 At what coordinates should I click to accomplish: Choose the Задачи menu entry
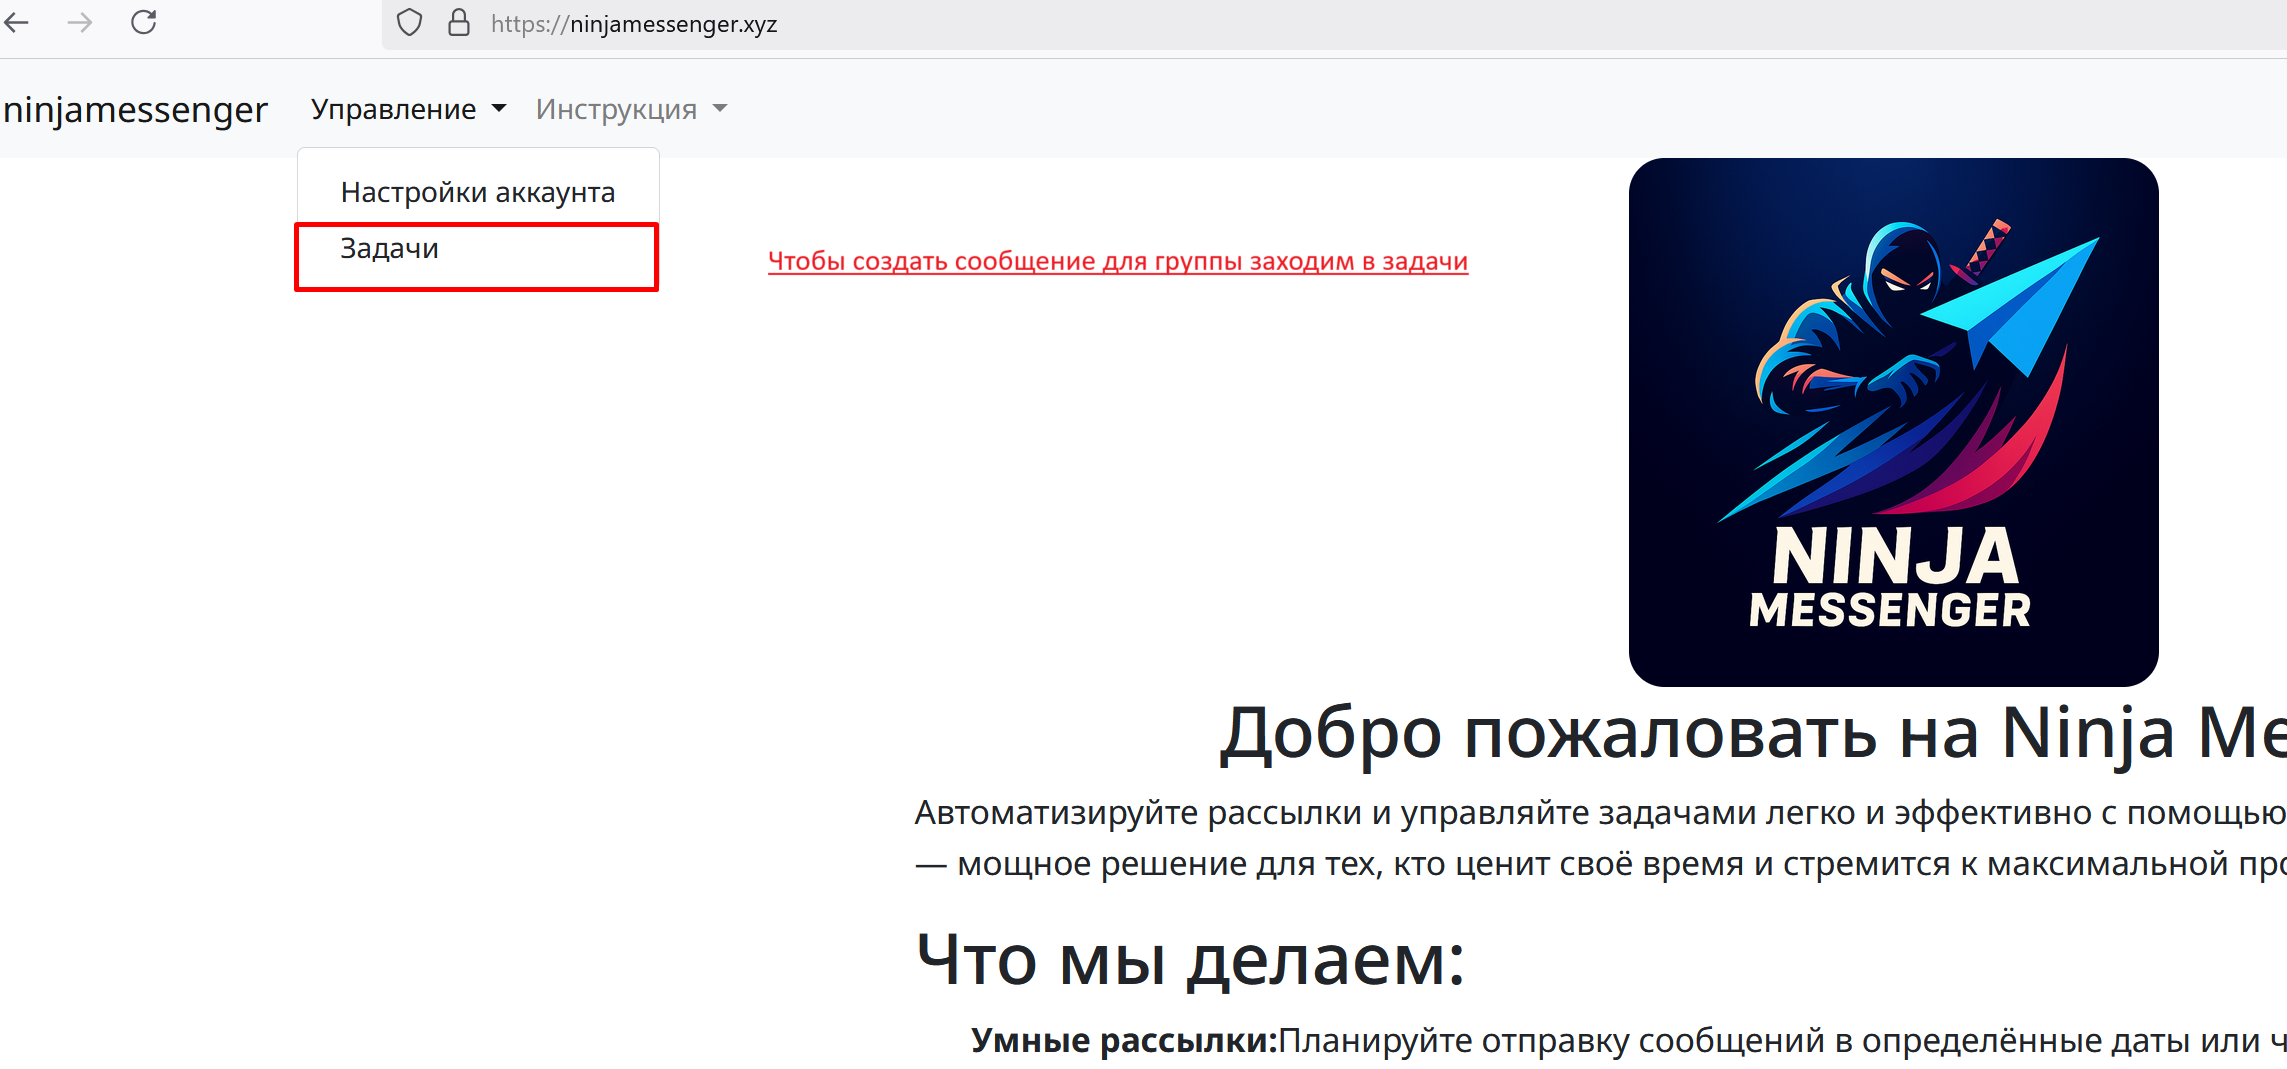pos(390,249)
